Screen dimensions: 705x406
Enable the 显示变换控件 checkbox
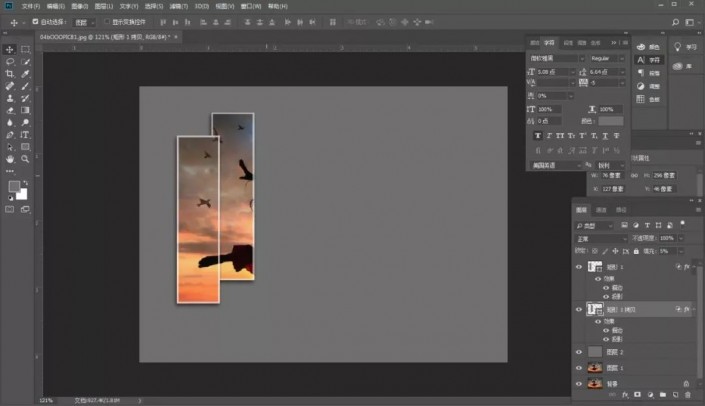[108, 21]
